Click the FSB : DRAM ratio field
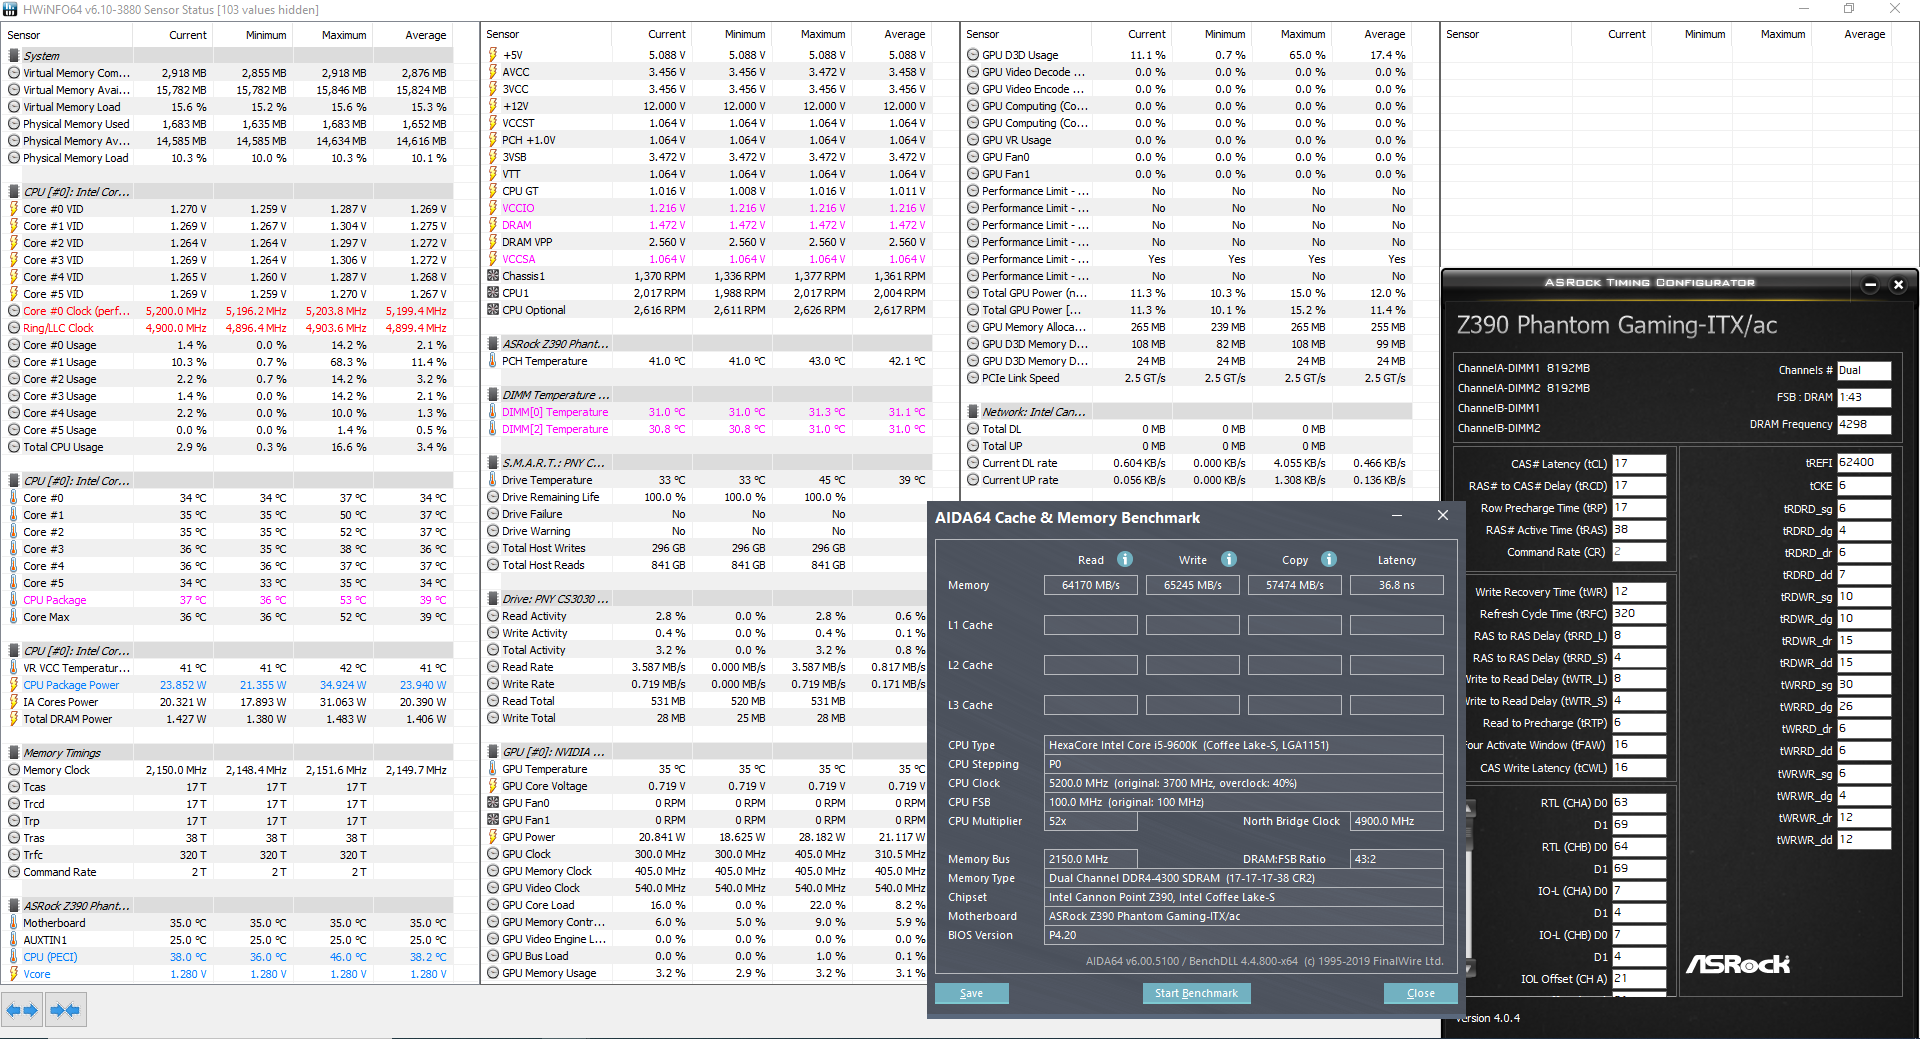The height and width of the screenshot is (1039, 1920). tap(1864, 397)
